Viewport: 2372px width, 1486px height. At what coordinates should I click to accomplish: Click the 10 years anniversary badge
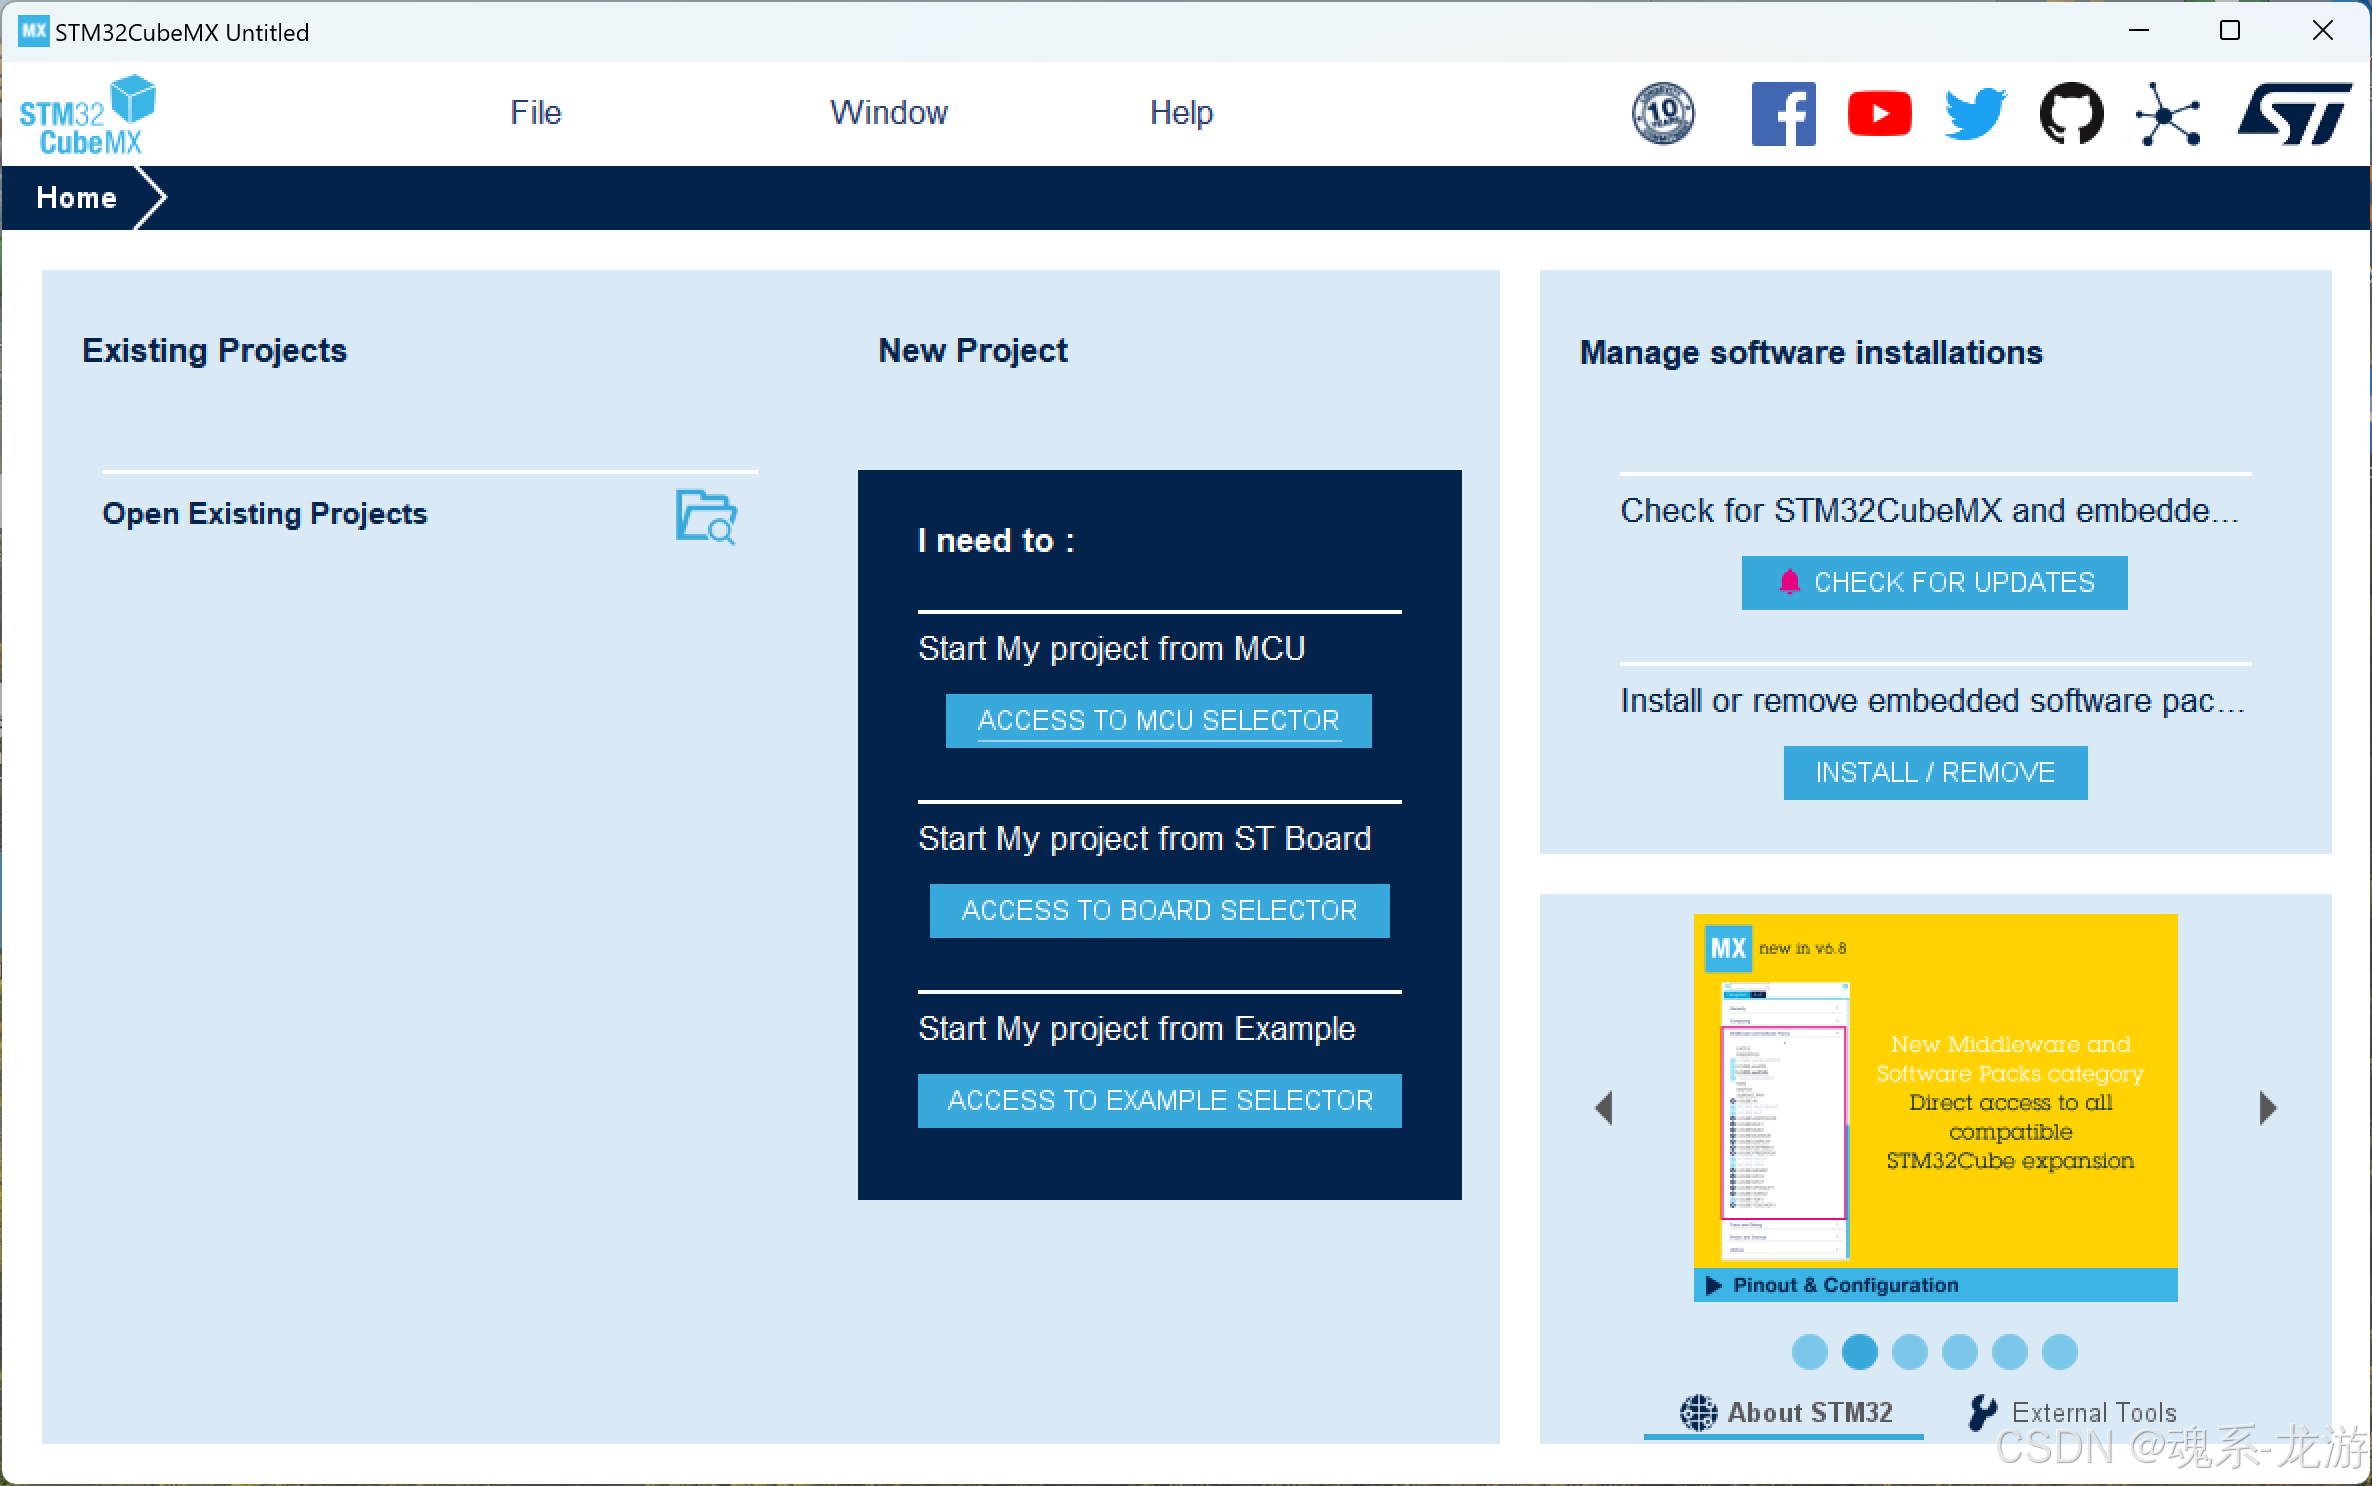coord(1663,114)
